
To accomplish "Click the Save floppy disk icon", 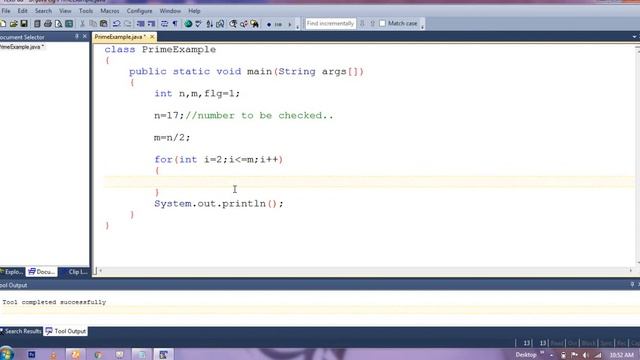I will click(24, 24).
